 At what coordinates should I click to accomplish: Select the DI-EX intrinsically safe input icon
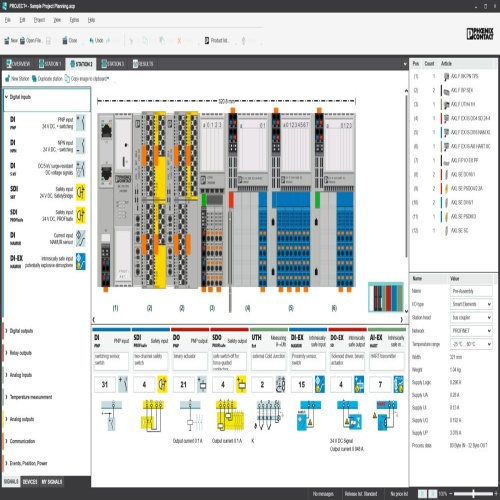[81, 261]
